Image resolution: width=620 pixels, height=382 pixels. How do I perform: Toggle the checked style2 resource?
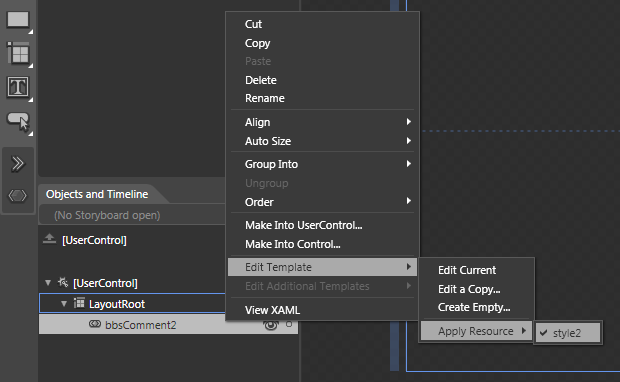click(x=568, y=333)
